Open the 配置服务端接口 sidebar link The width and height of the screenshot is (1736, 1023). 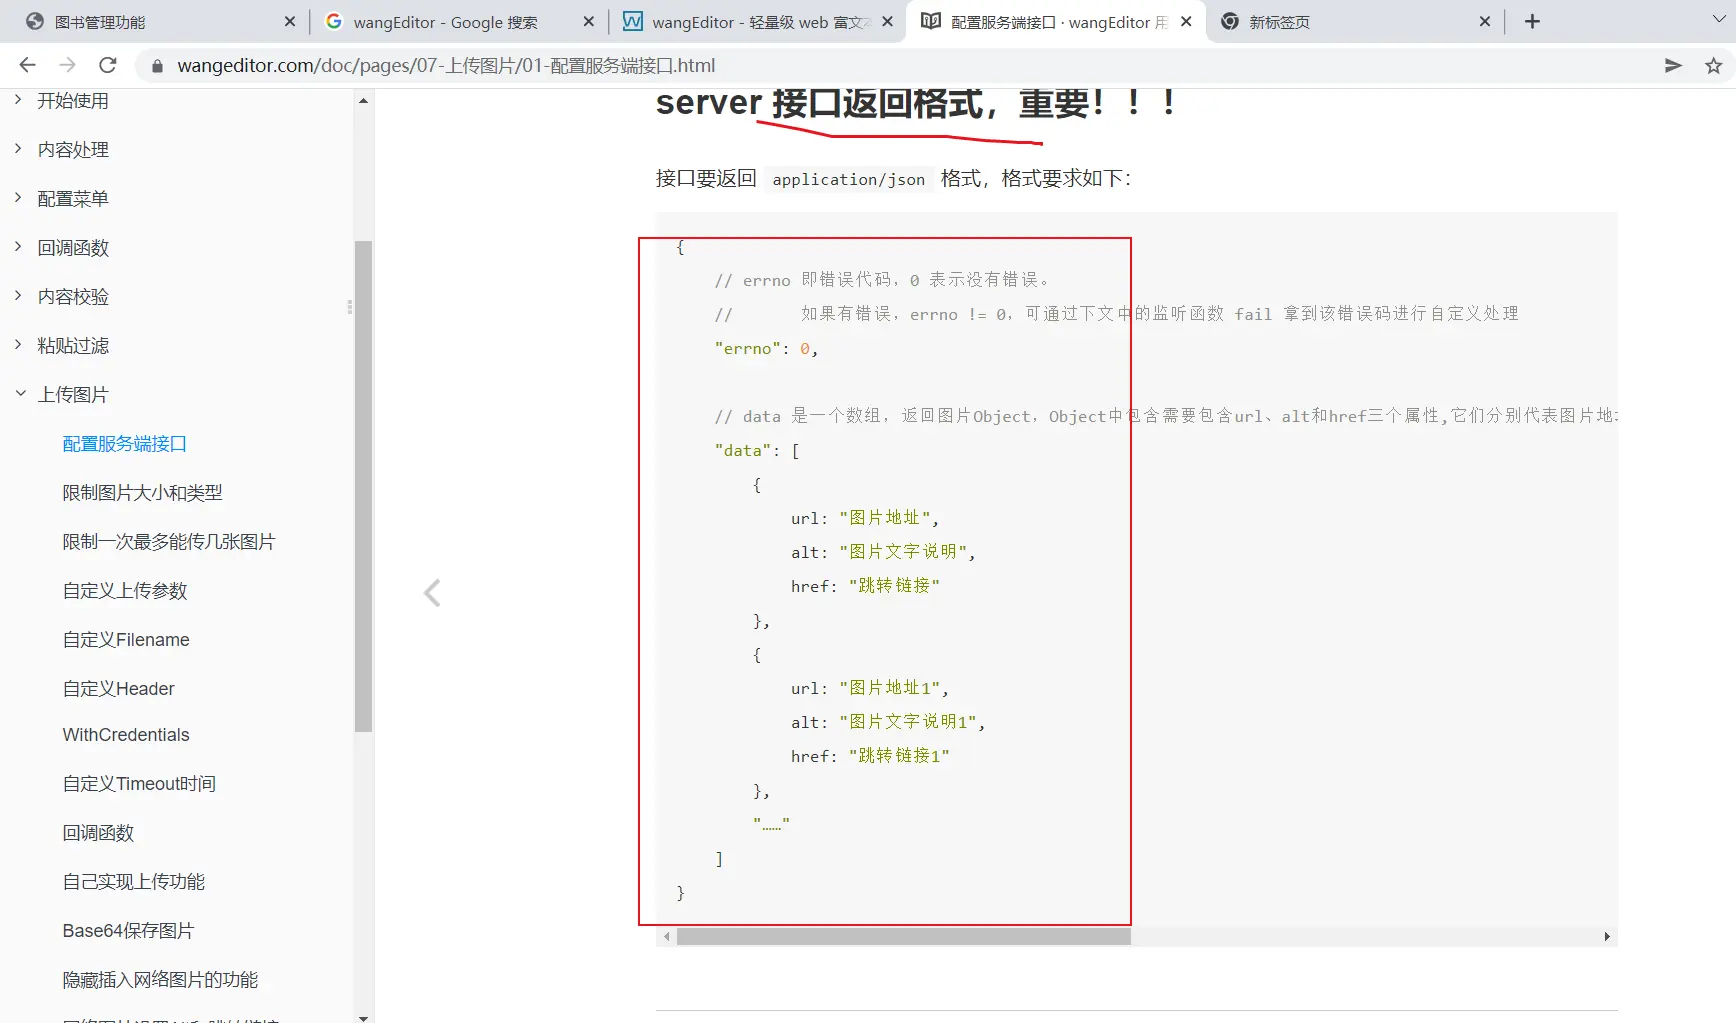click(125, 444)
